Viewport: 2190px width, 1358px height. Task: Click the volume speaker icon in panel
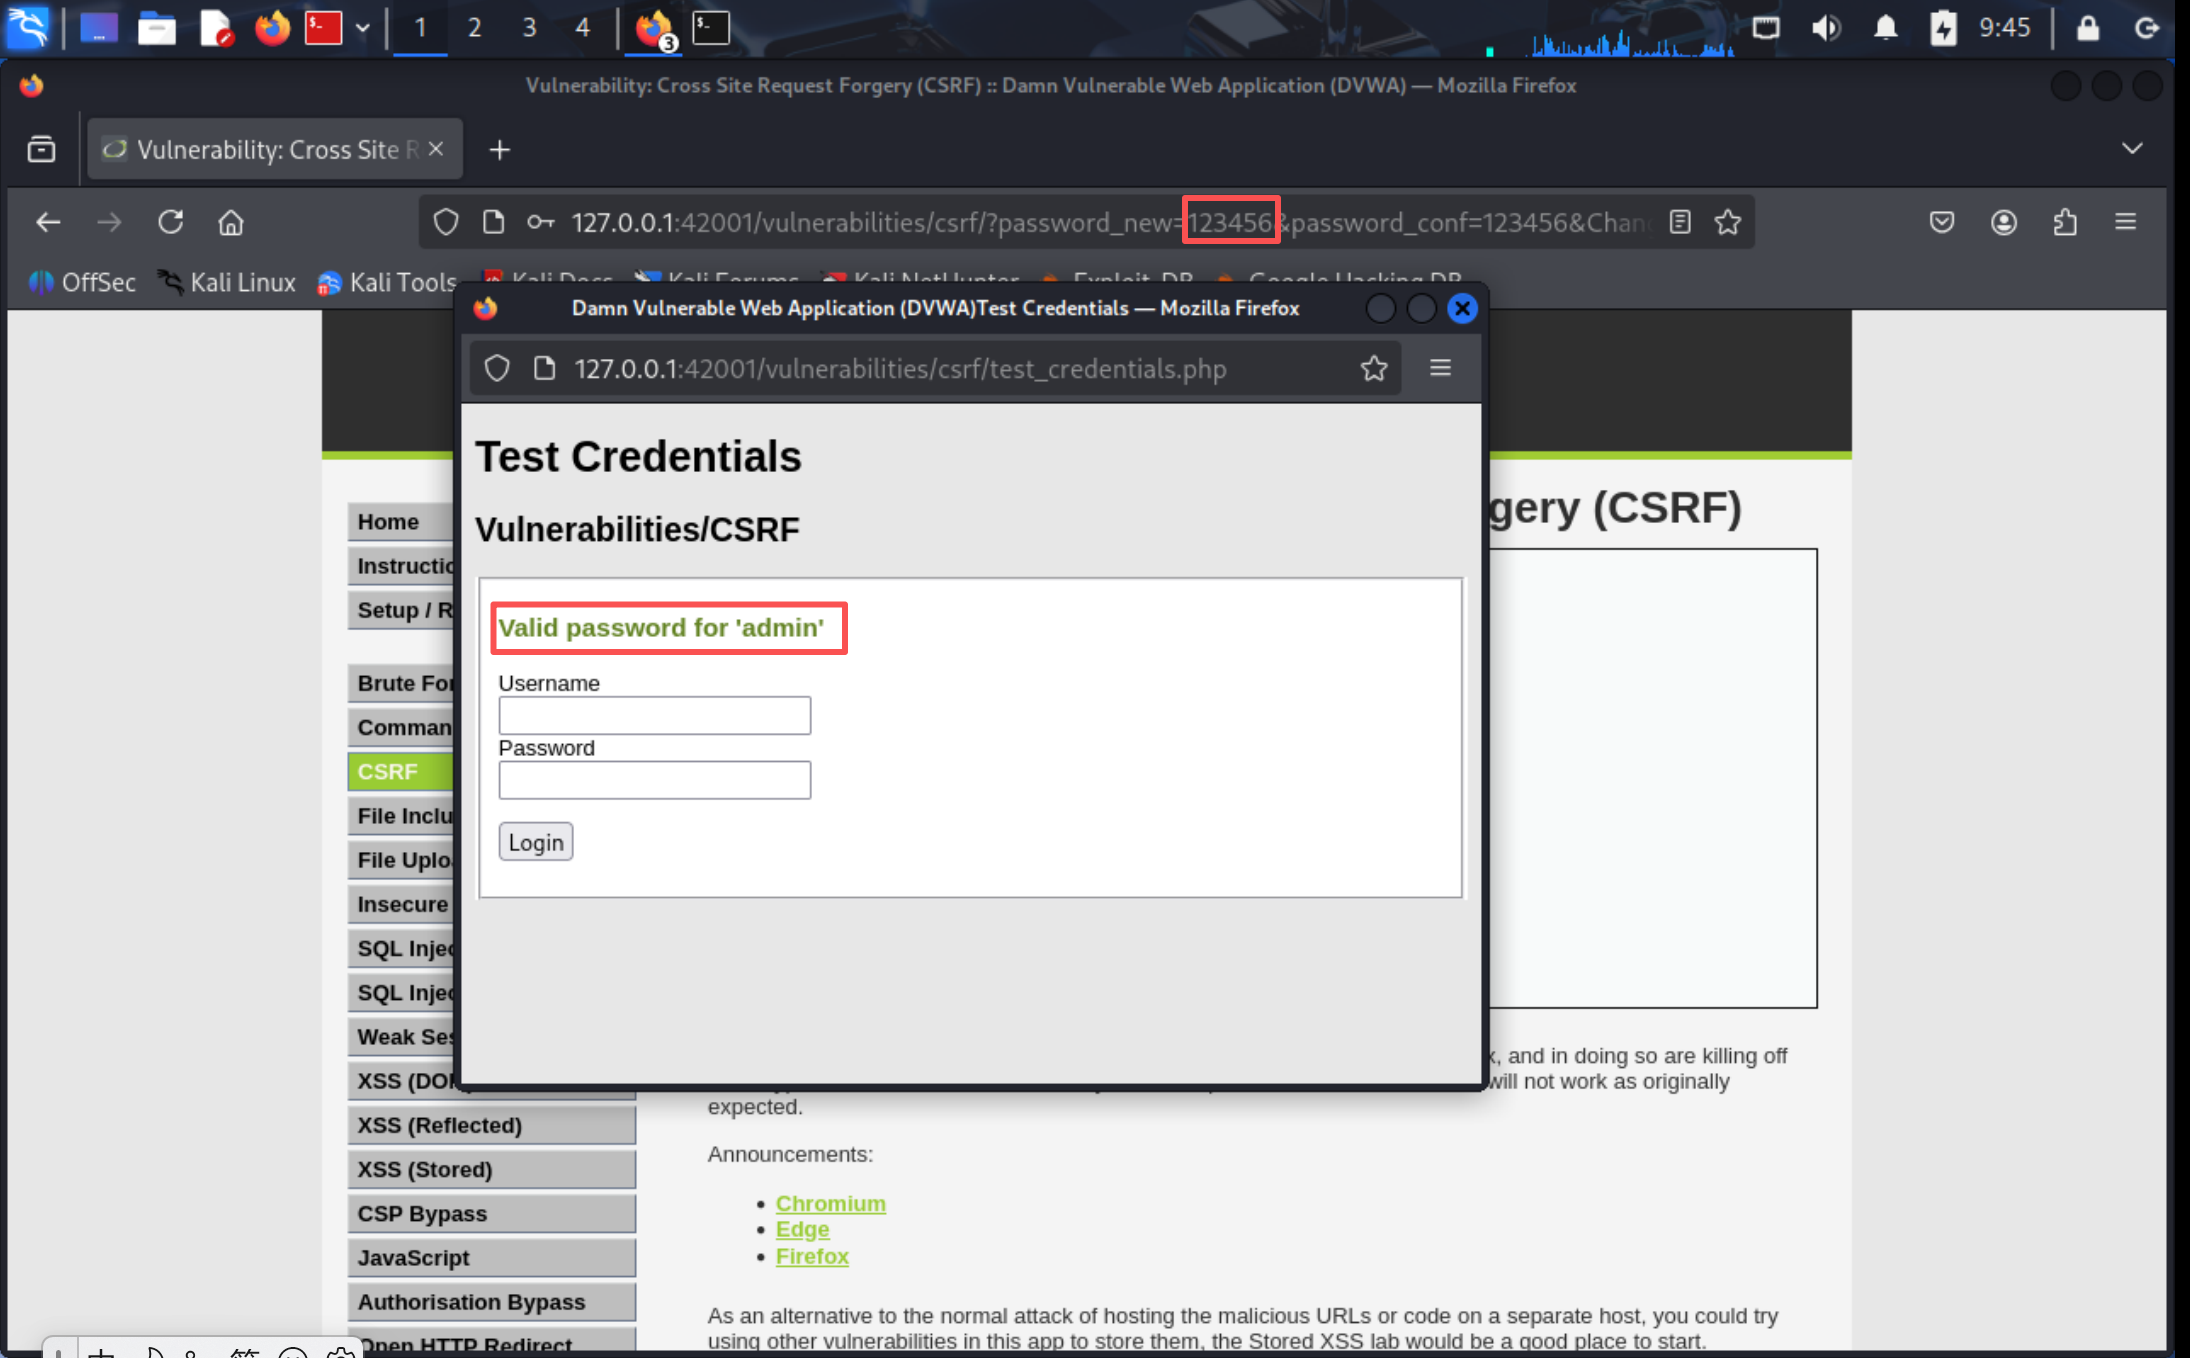point(1825,28)
